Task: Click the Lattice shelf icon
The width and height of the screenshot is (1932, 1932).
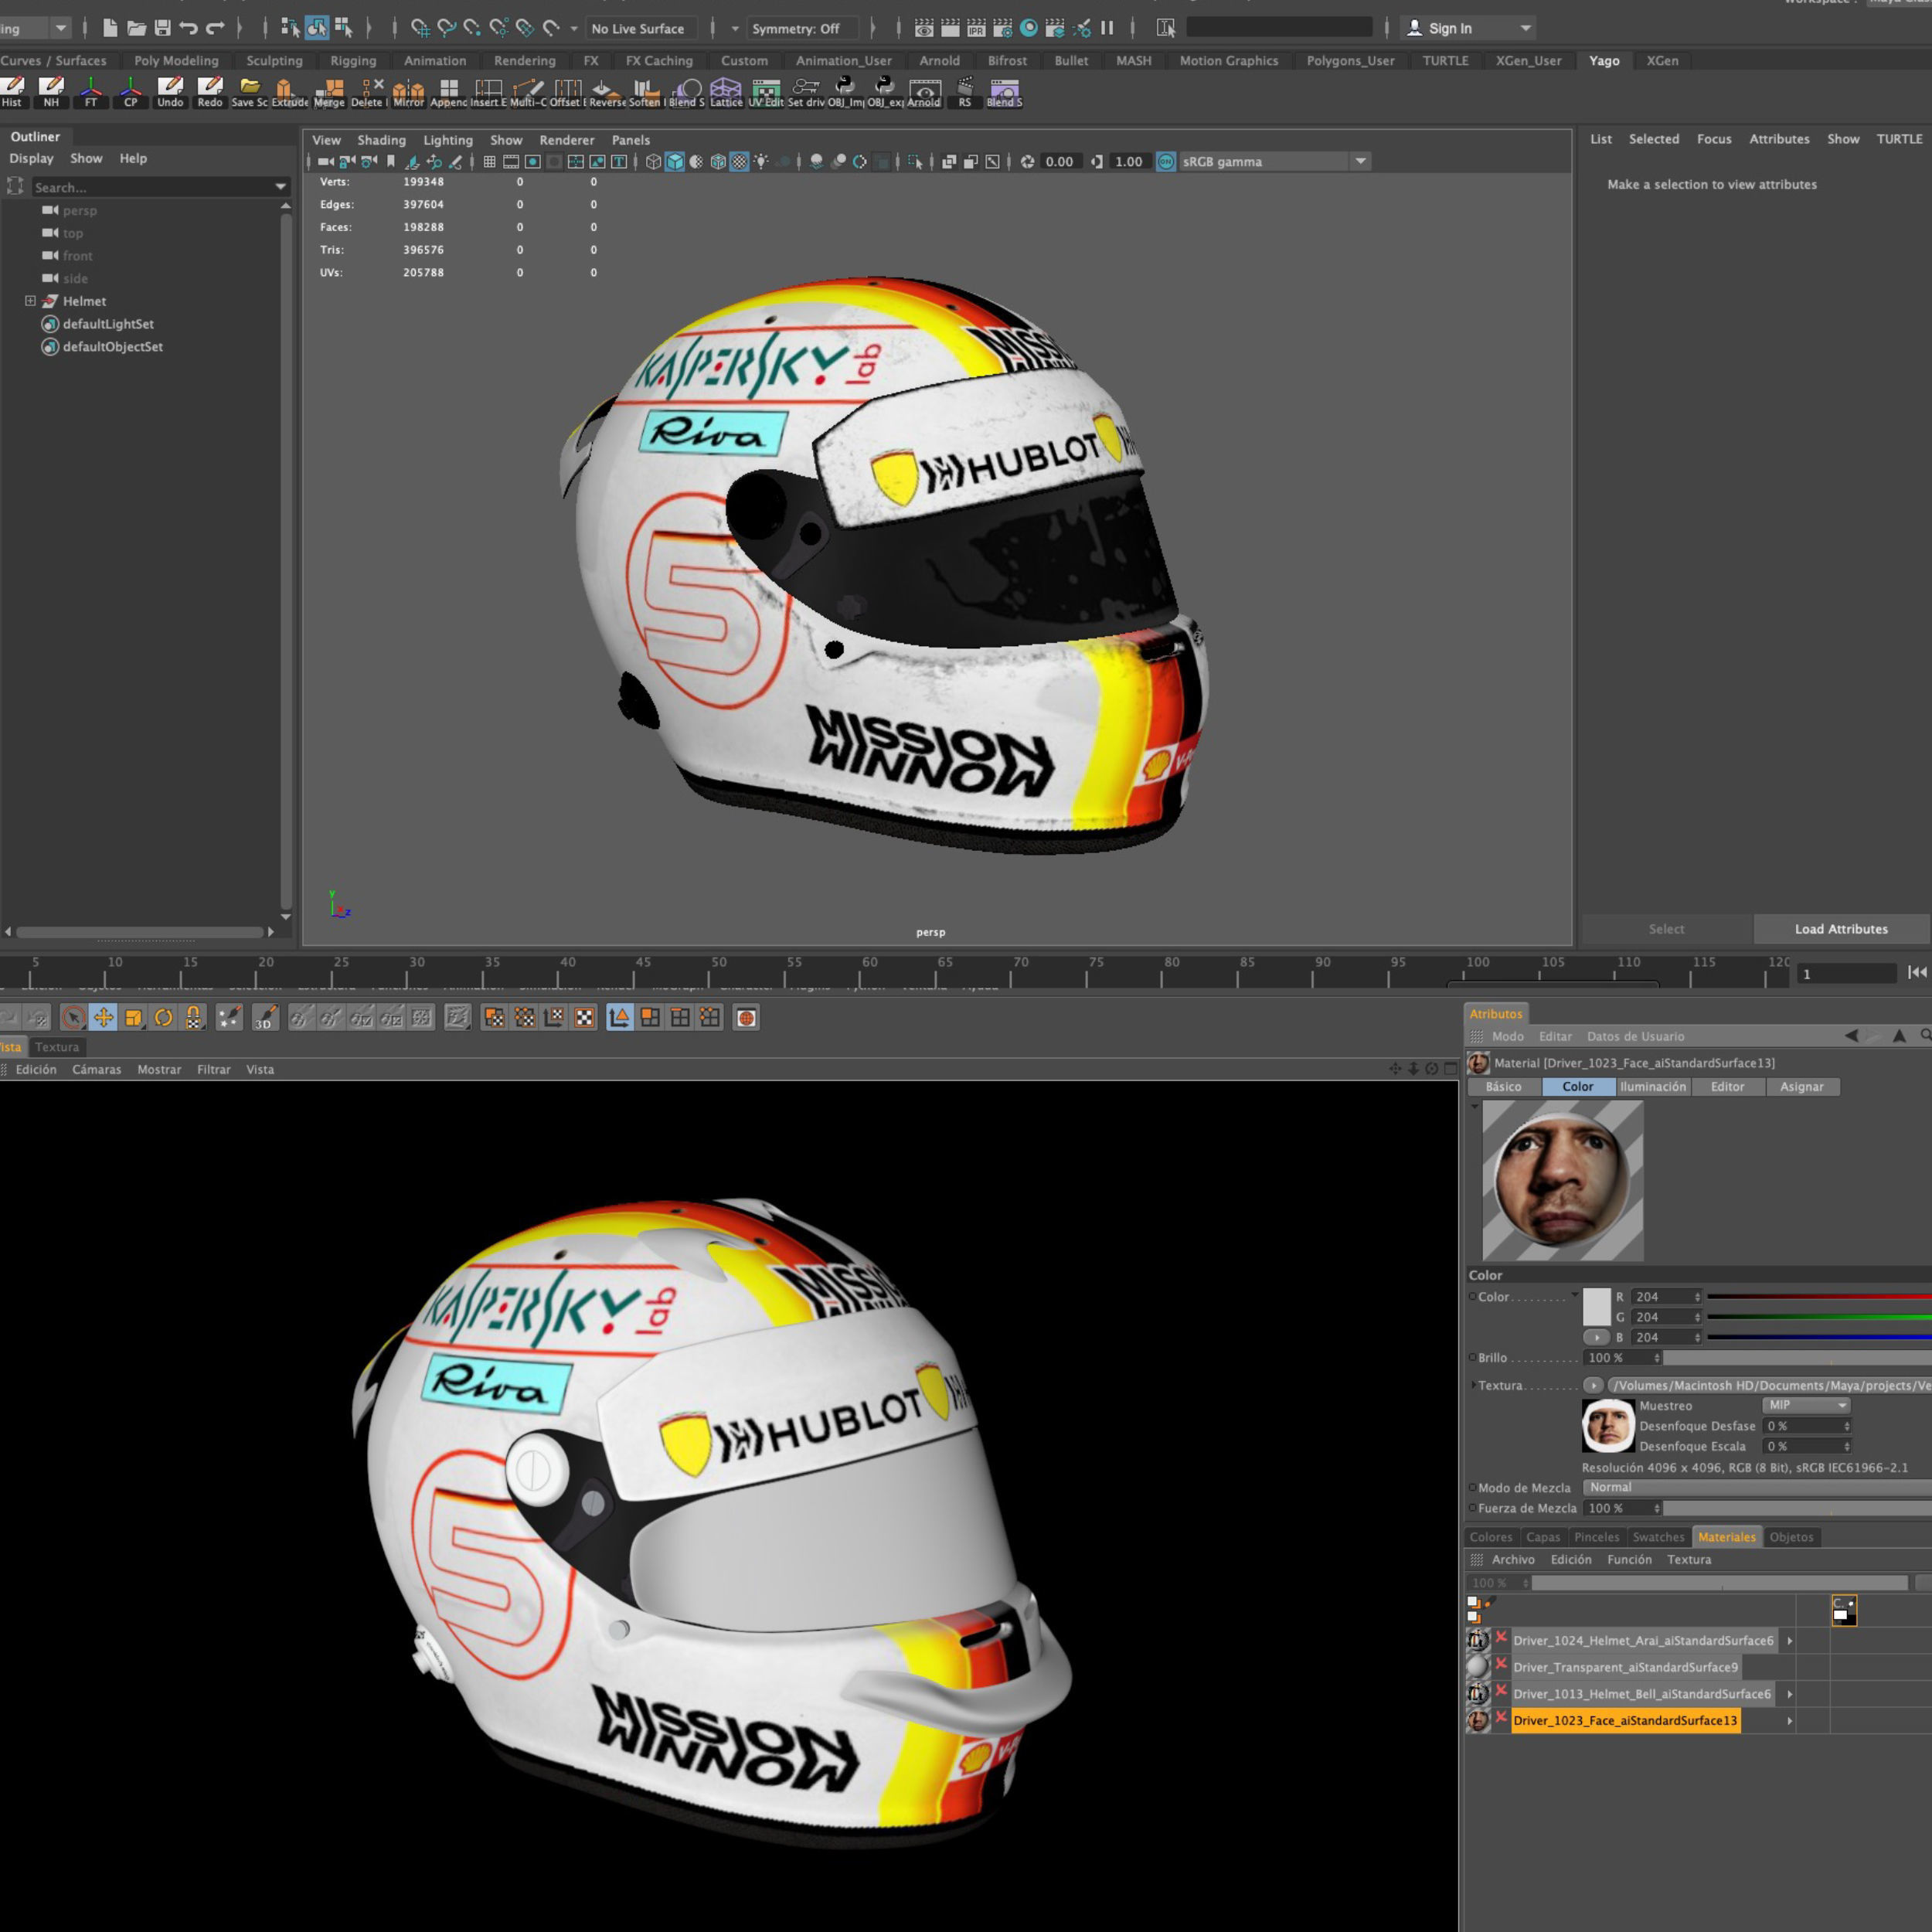Action: coord(726,92)
